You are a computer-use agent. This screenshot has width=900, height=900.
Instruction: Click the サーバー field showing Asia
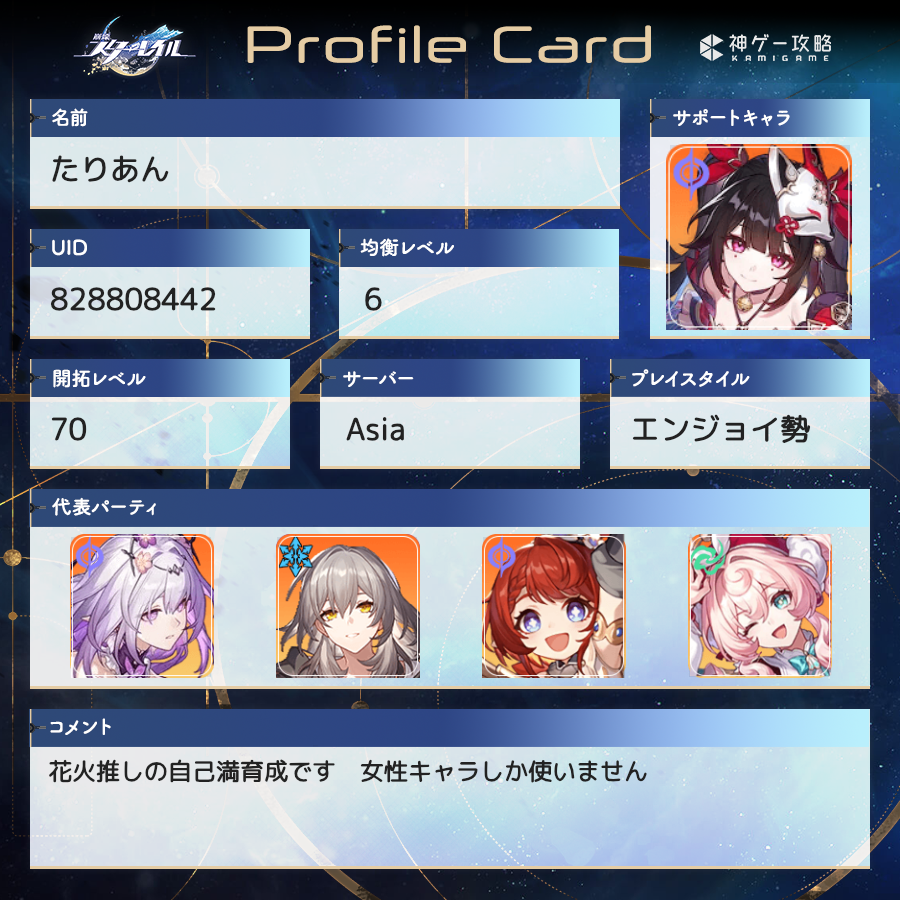449,432
